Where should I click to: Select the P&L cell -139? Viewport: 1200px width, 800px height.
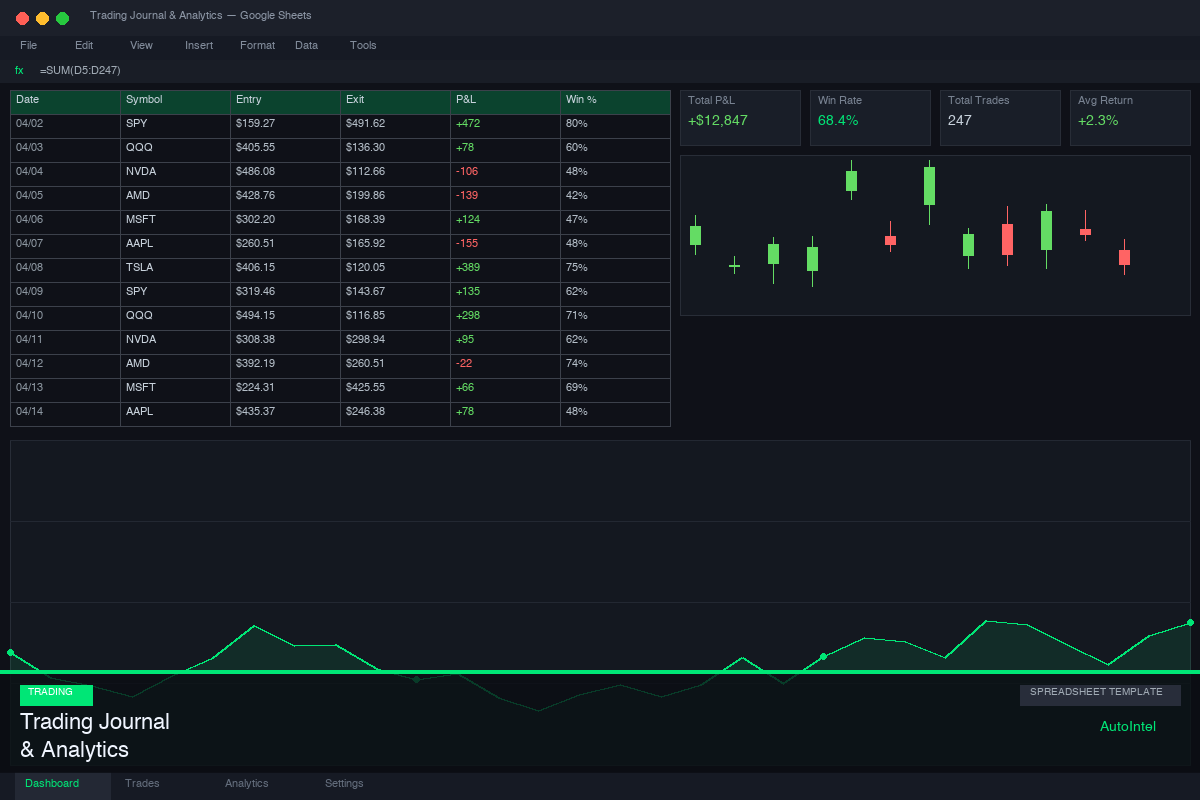505,196
